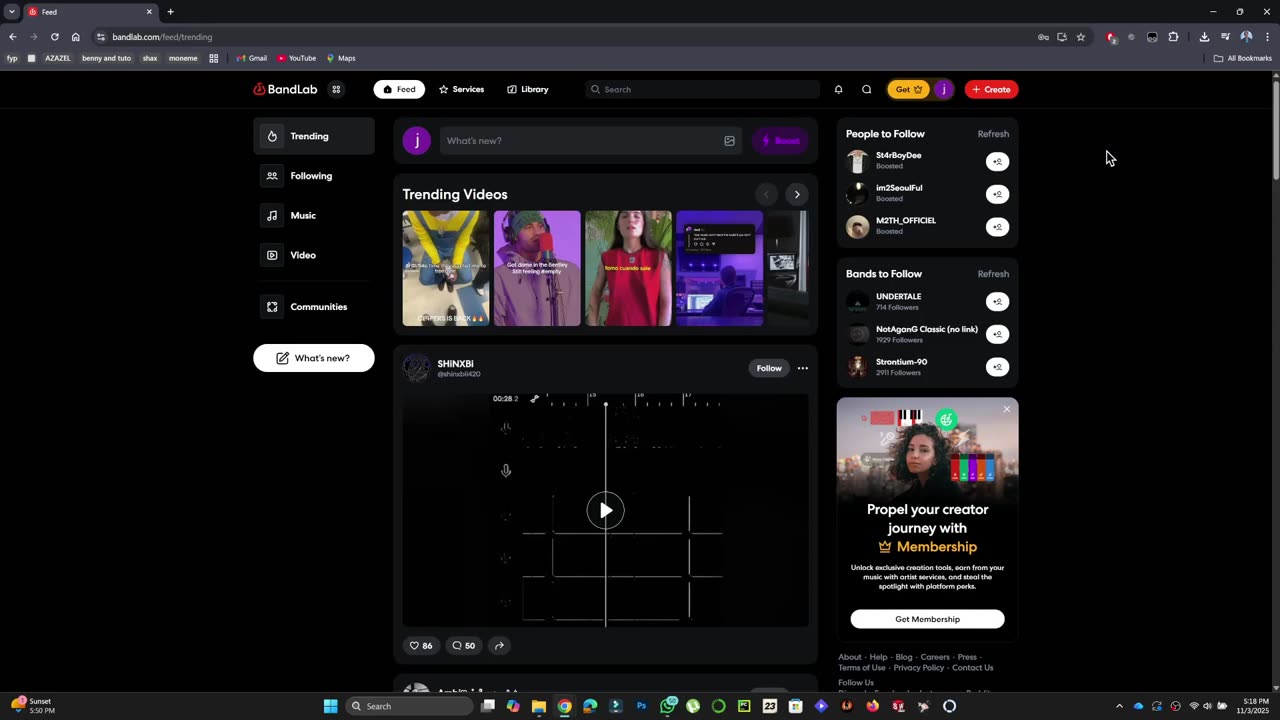This screenshot has height=720, width=1280.
Task: Follow im2SeoulFul with the add icon
Action: pos(997,194)
